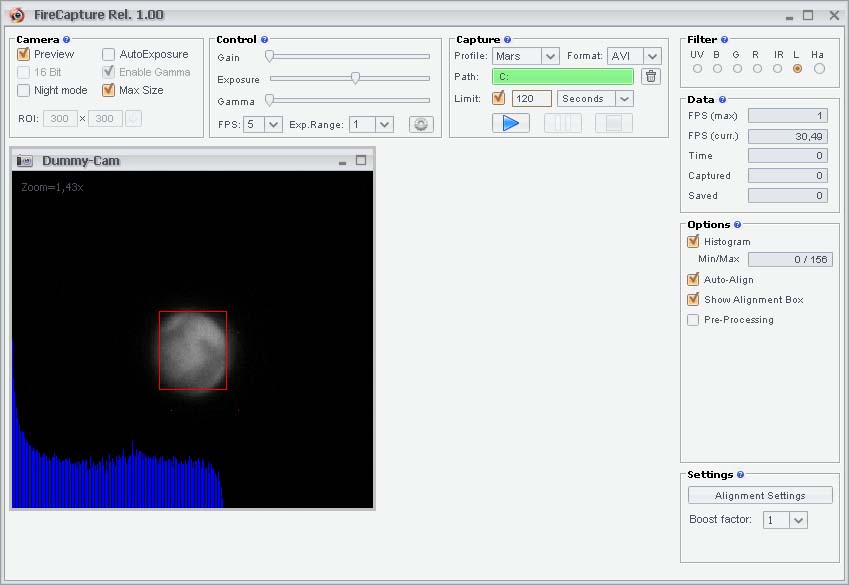
Task: Open the Exp.Range dropdown
Action: click(384, 125)
